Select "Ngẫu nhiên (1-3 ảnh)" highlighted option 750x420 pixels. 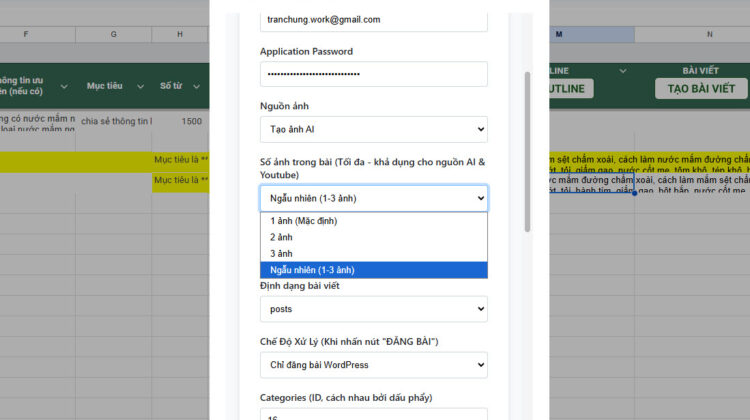pyautogui.click(x=373, y=270)
